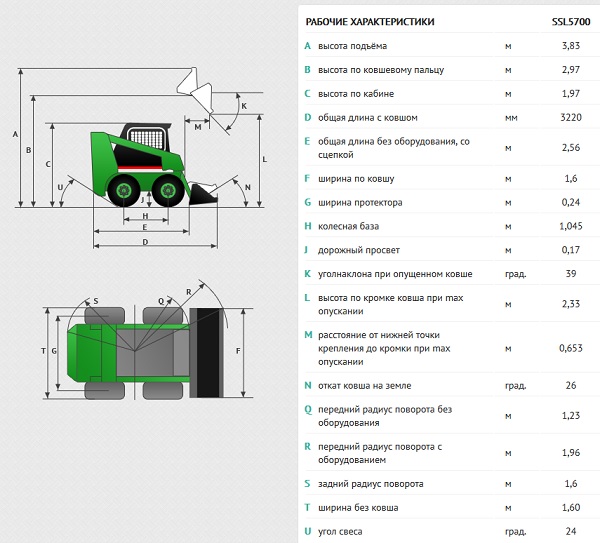Click the value 0,24 in row G

(x=571, y=202)
